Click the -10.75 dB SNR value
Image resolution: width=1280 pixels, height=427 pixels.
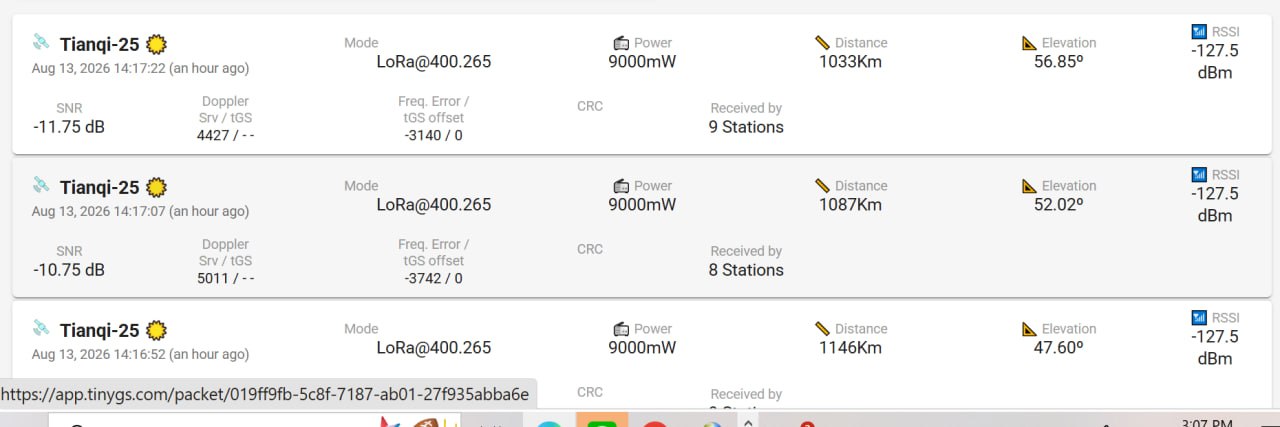pos(69,270)
